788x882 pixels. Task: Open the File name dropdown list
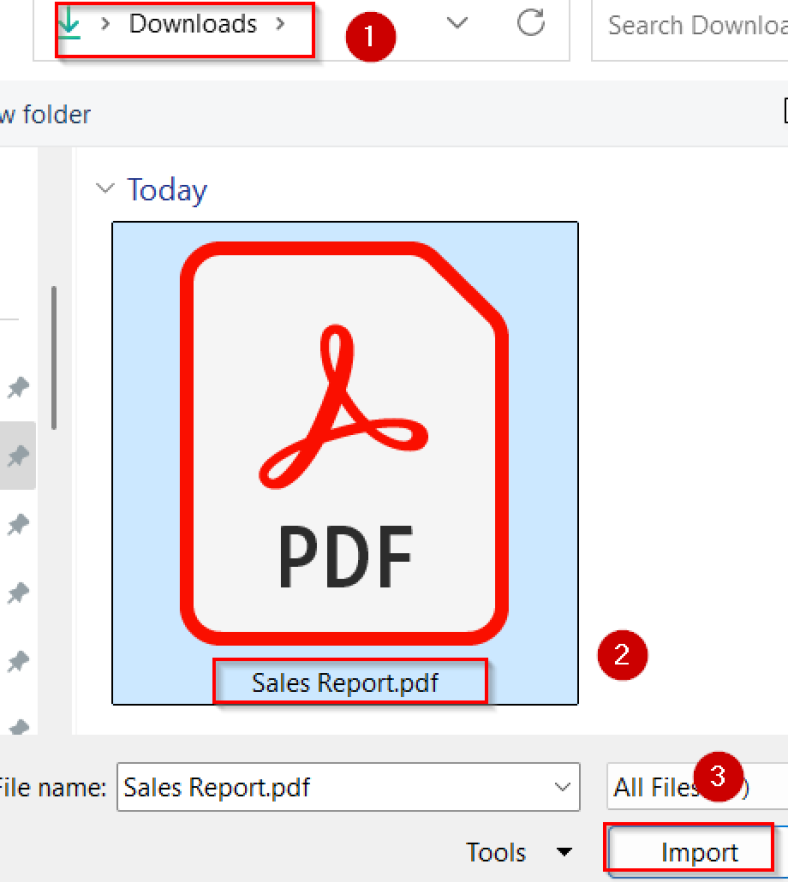[x=561, y=788]
